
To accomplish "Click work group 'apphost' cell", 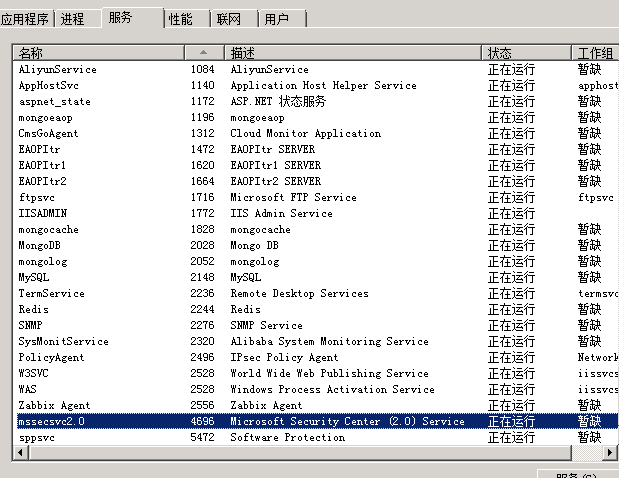I will point(598,86).
